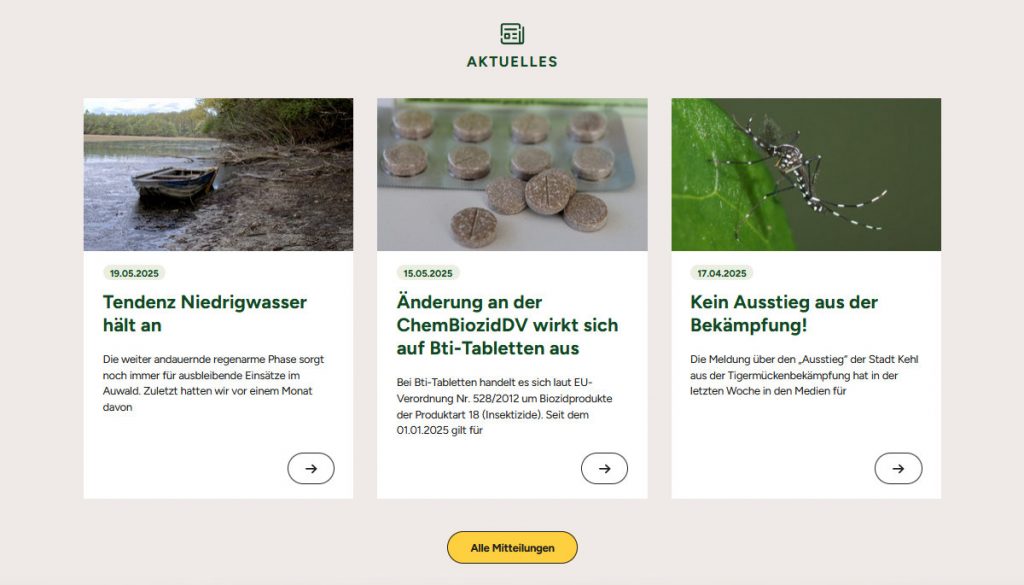Click the 19.05.2025 date badge

tap(134, 273)
